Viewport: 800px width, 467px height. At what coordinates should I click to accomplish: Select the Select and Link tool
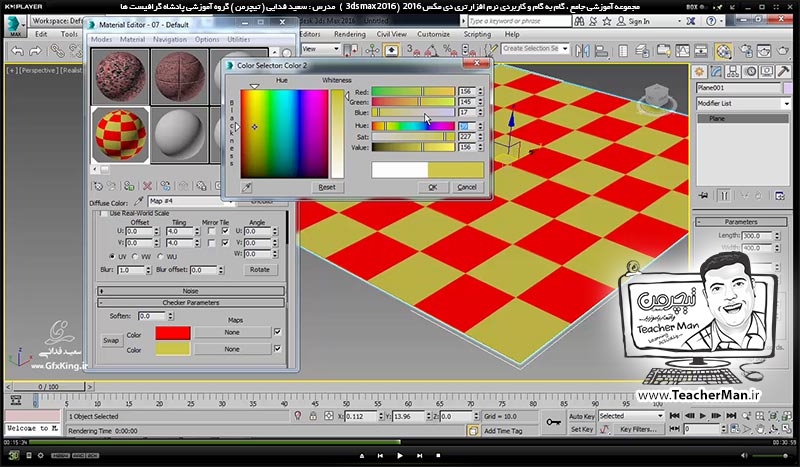coord(57,51)
